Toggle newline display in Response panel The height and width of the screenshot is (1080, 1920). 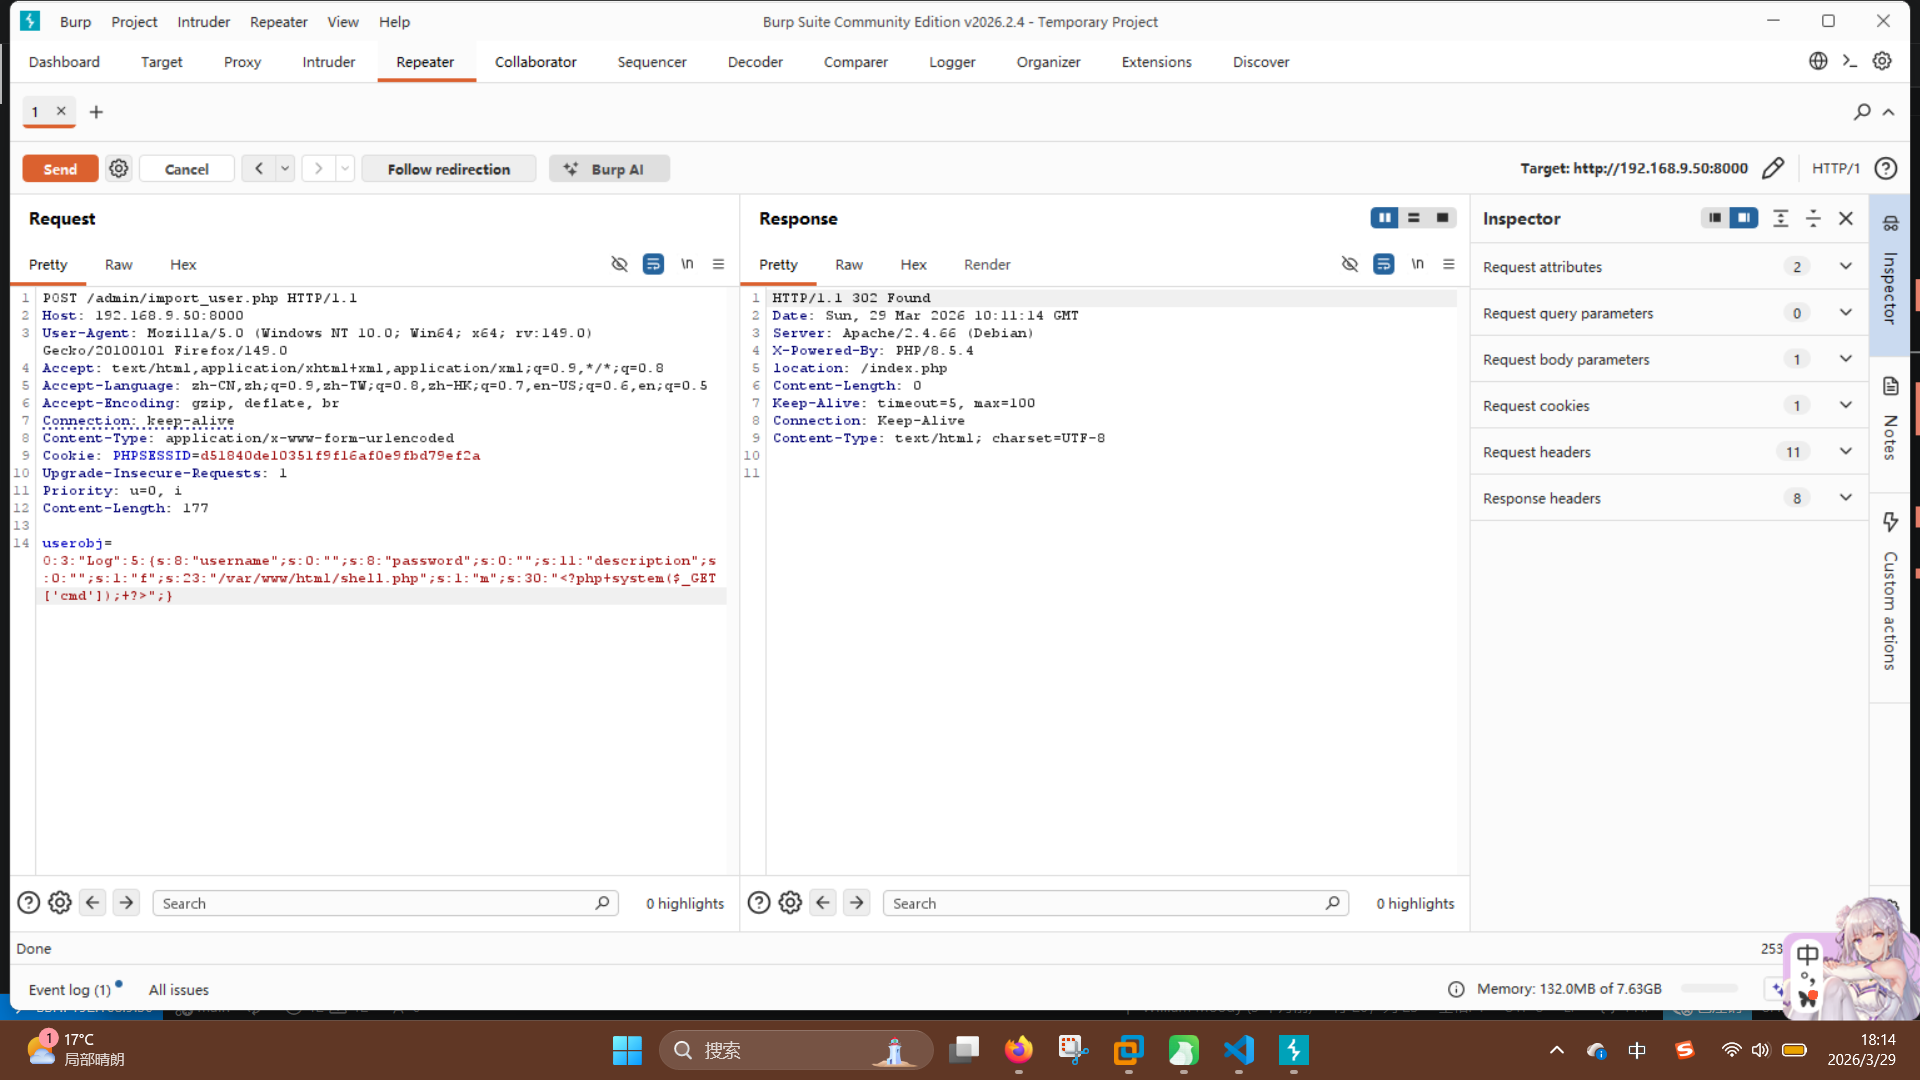[1417, 264]
